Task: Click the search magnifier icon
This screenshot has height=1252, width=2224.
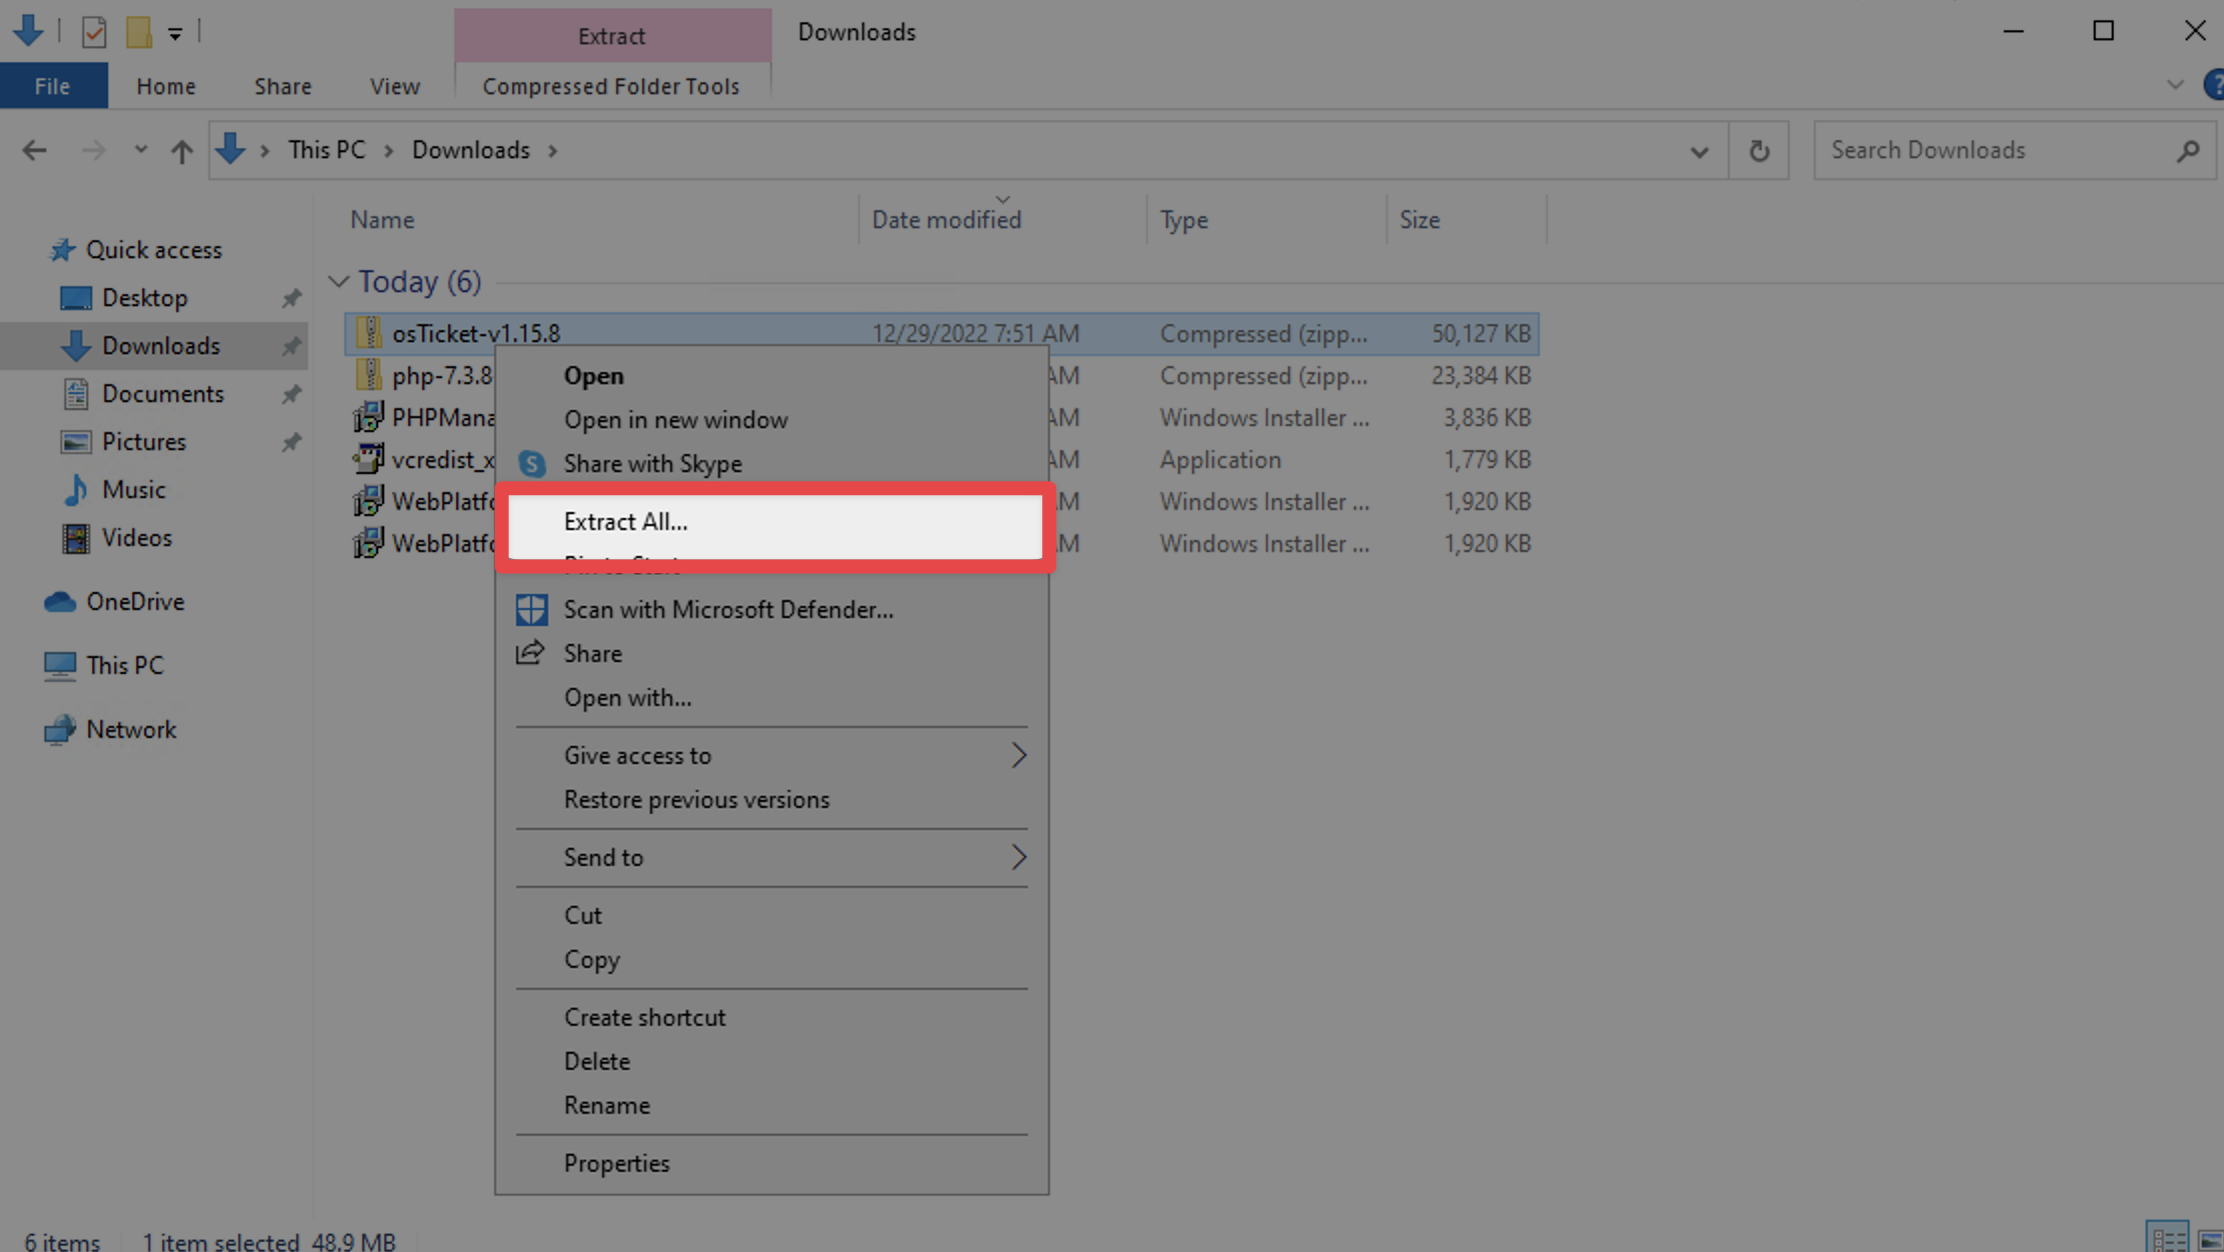Action: click(2187, 151)
